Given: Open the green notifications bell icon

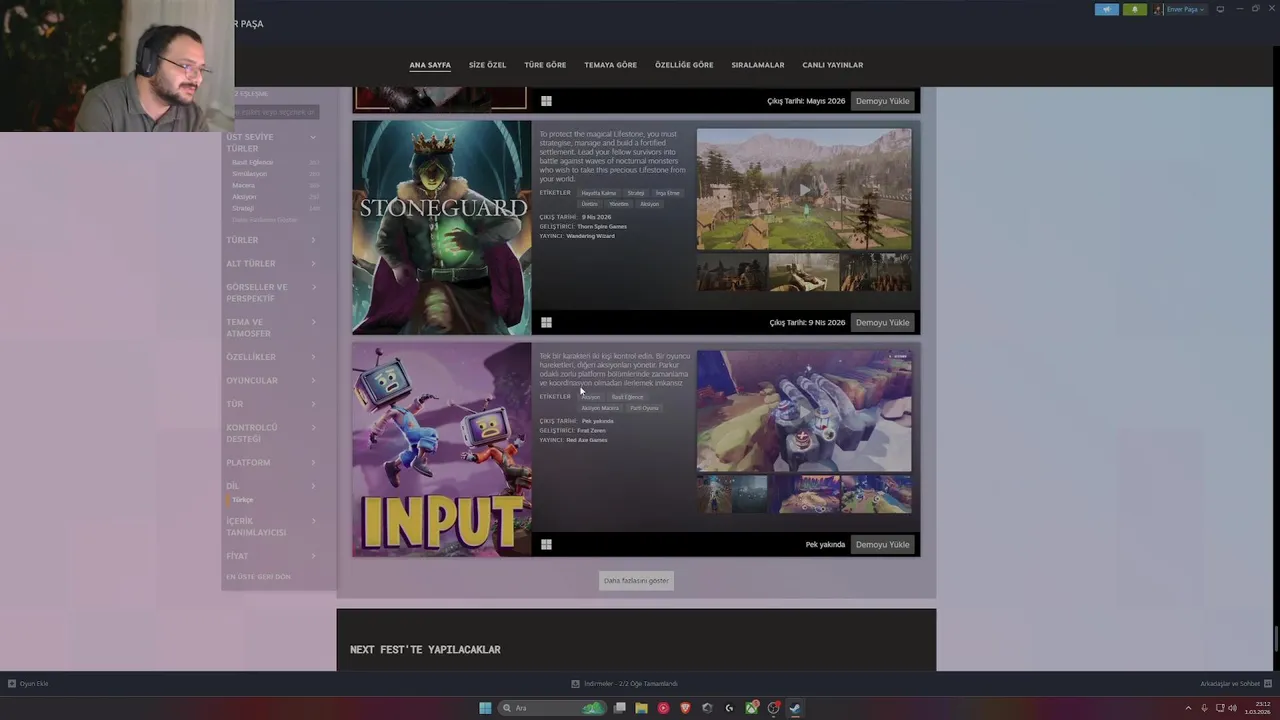Looking at the screenshot, I should (1135, 9).
